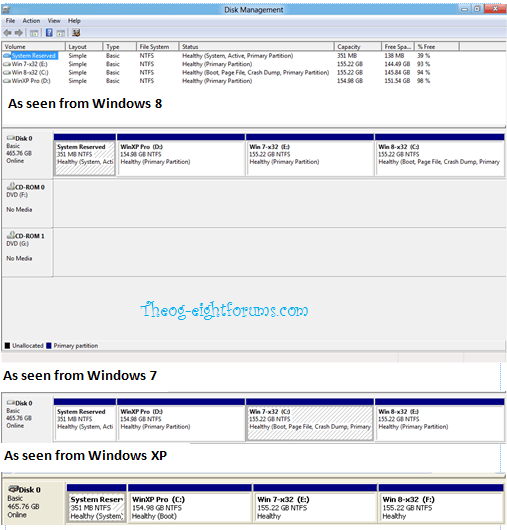Click the last toolbar icon after the separator
507x530 pixels.
(x=76, y=33)
